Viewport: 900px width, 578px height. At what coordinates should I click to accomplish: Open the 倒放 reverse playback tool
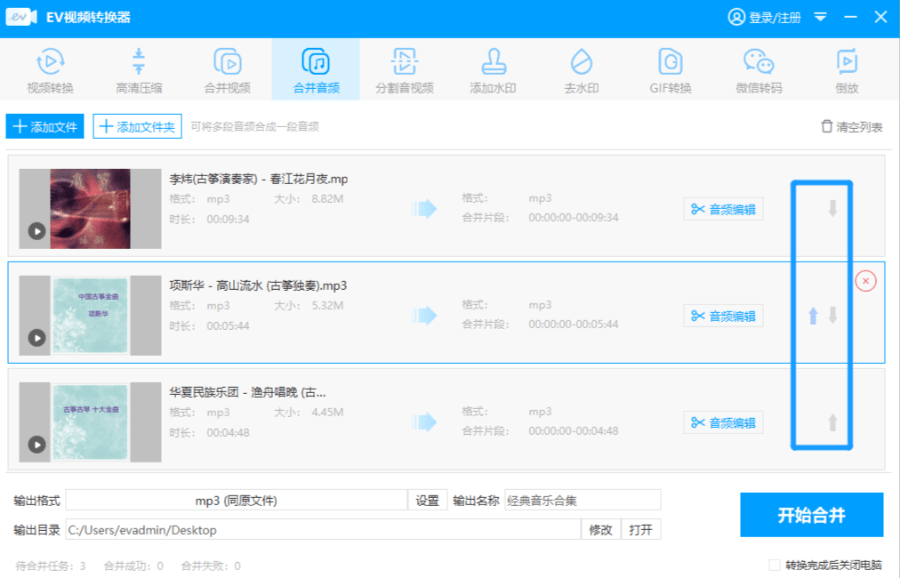848,68
